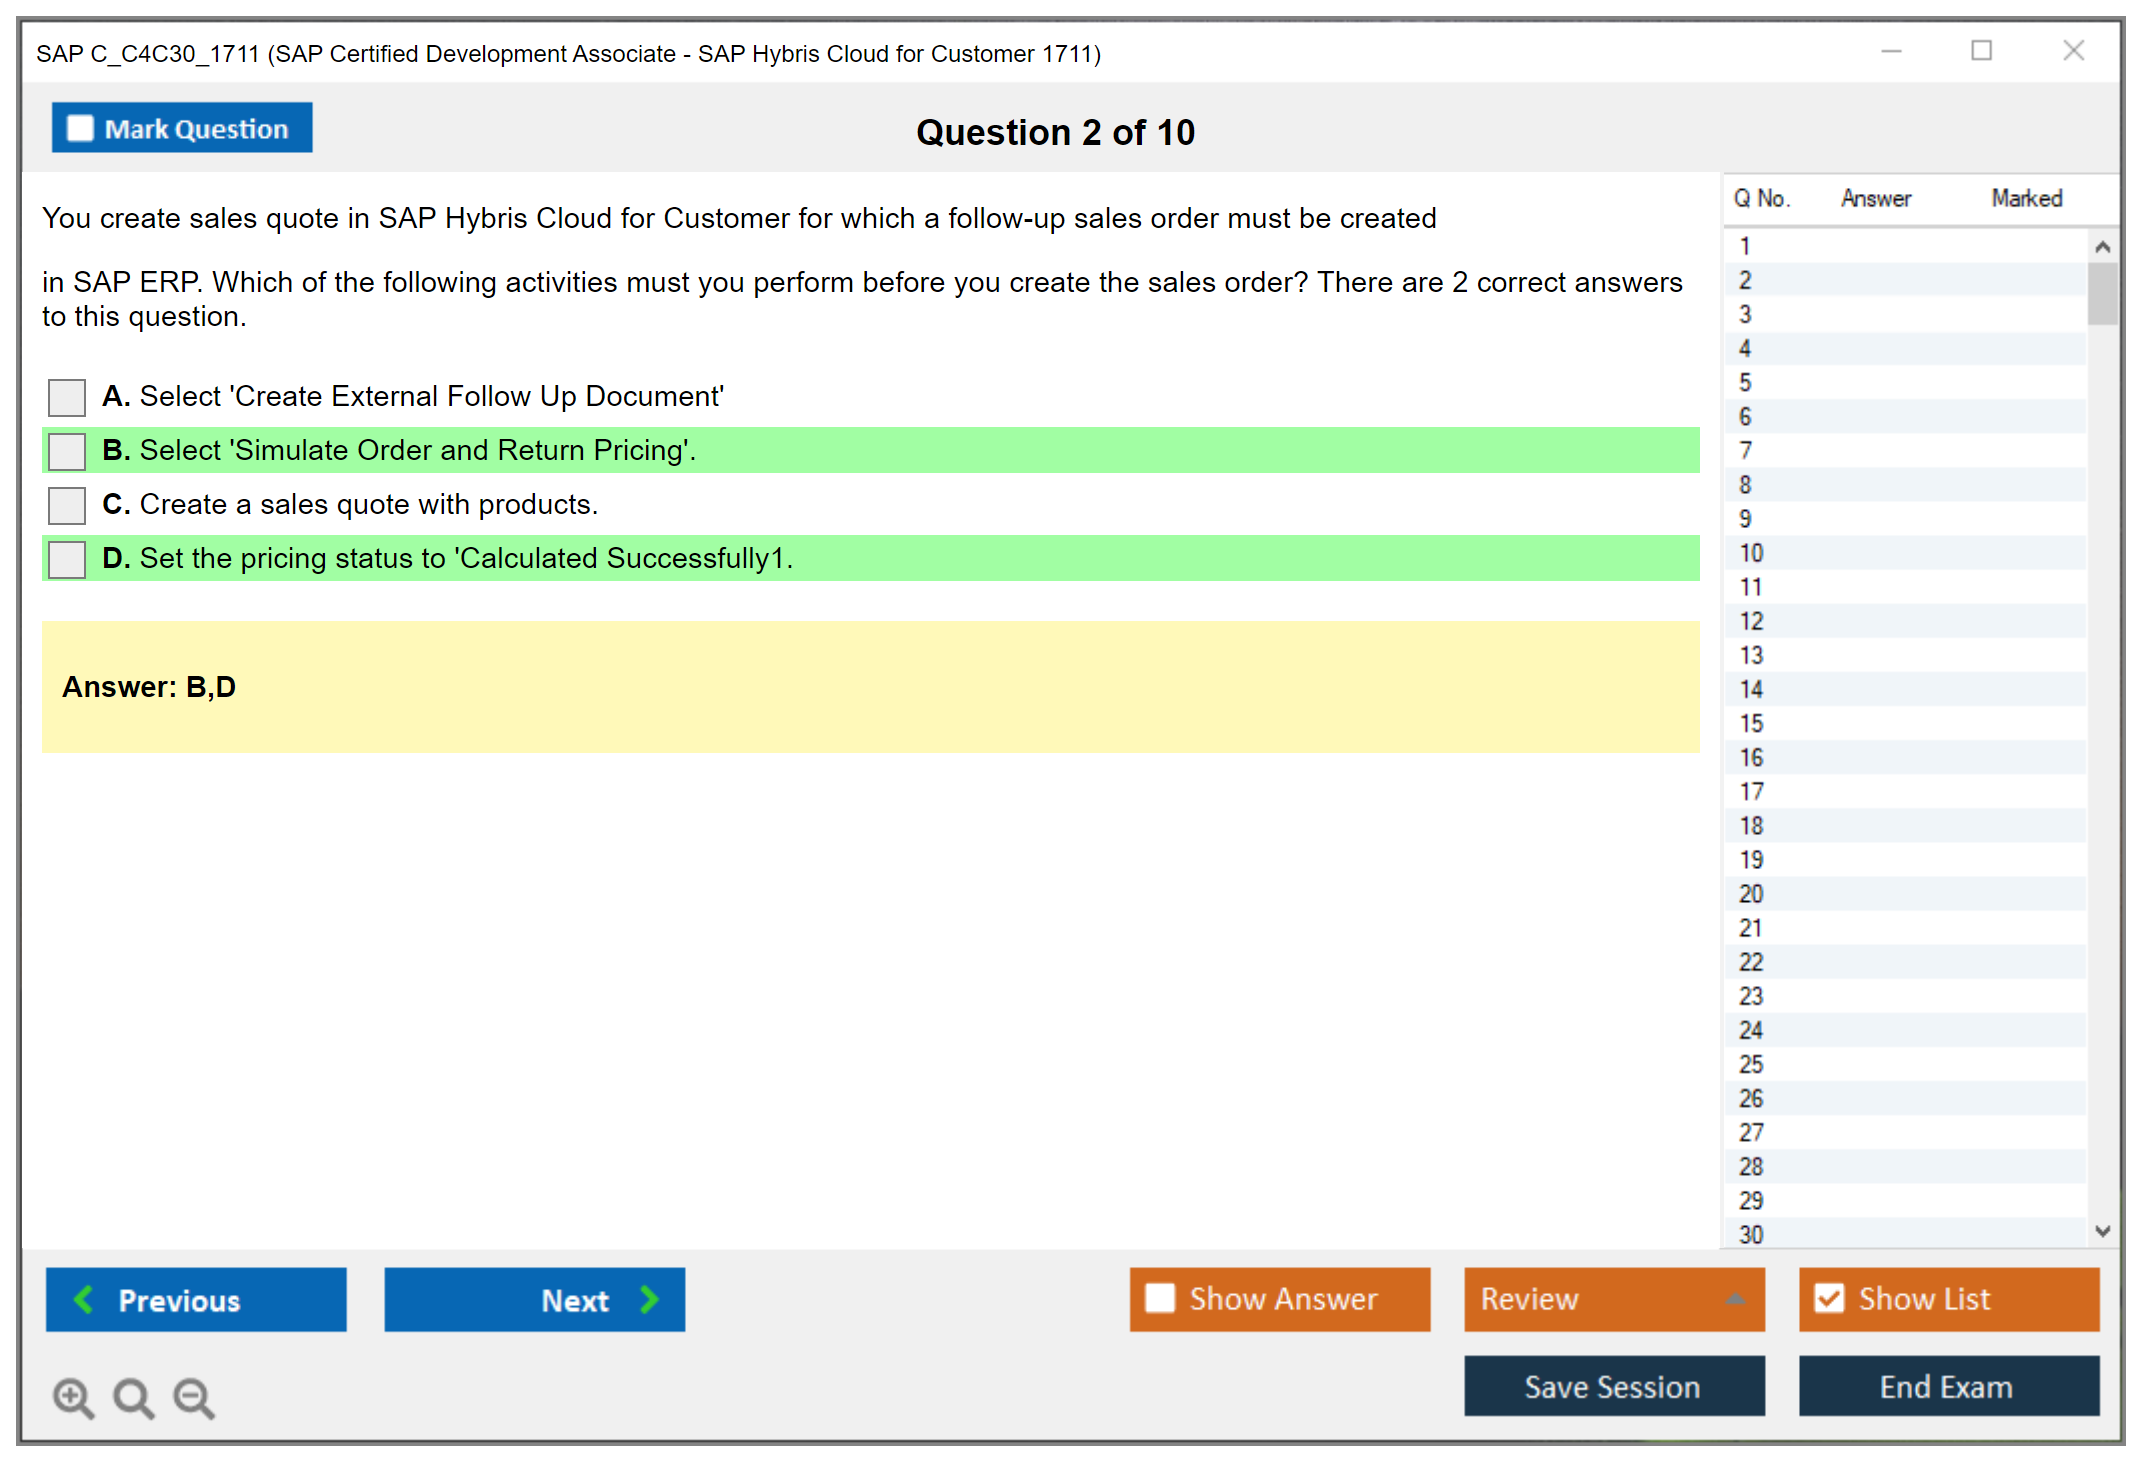Maximize the exam window
2150x1470 pixels.
click(x=1981, y=51)
